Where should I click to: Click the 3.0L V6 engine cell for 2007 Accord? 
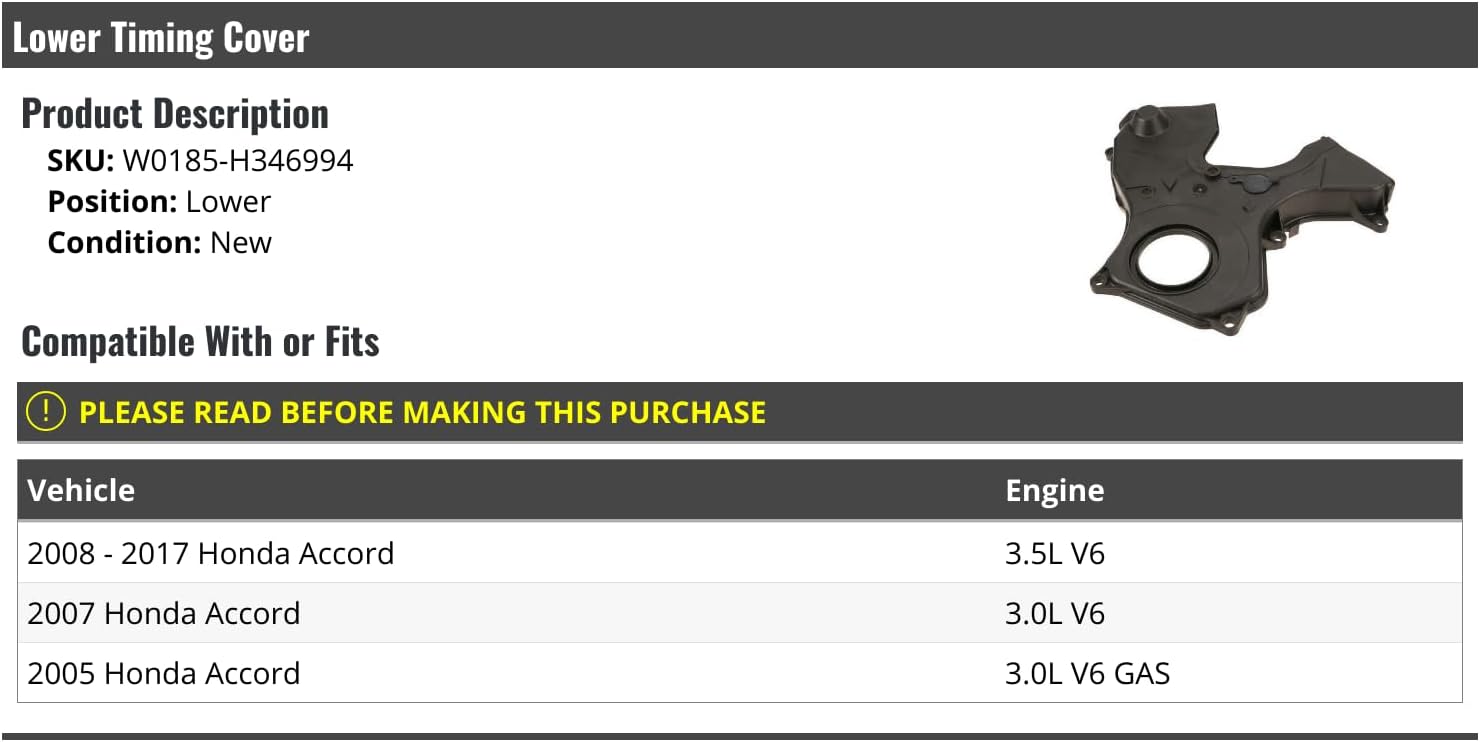pos(1054,613)
